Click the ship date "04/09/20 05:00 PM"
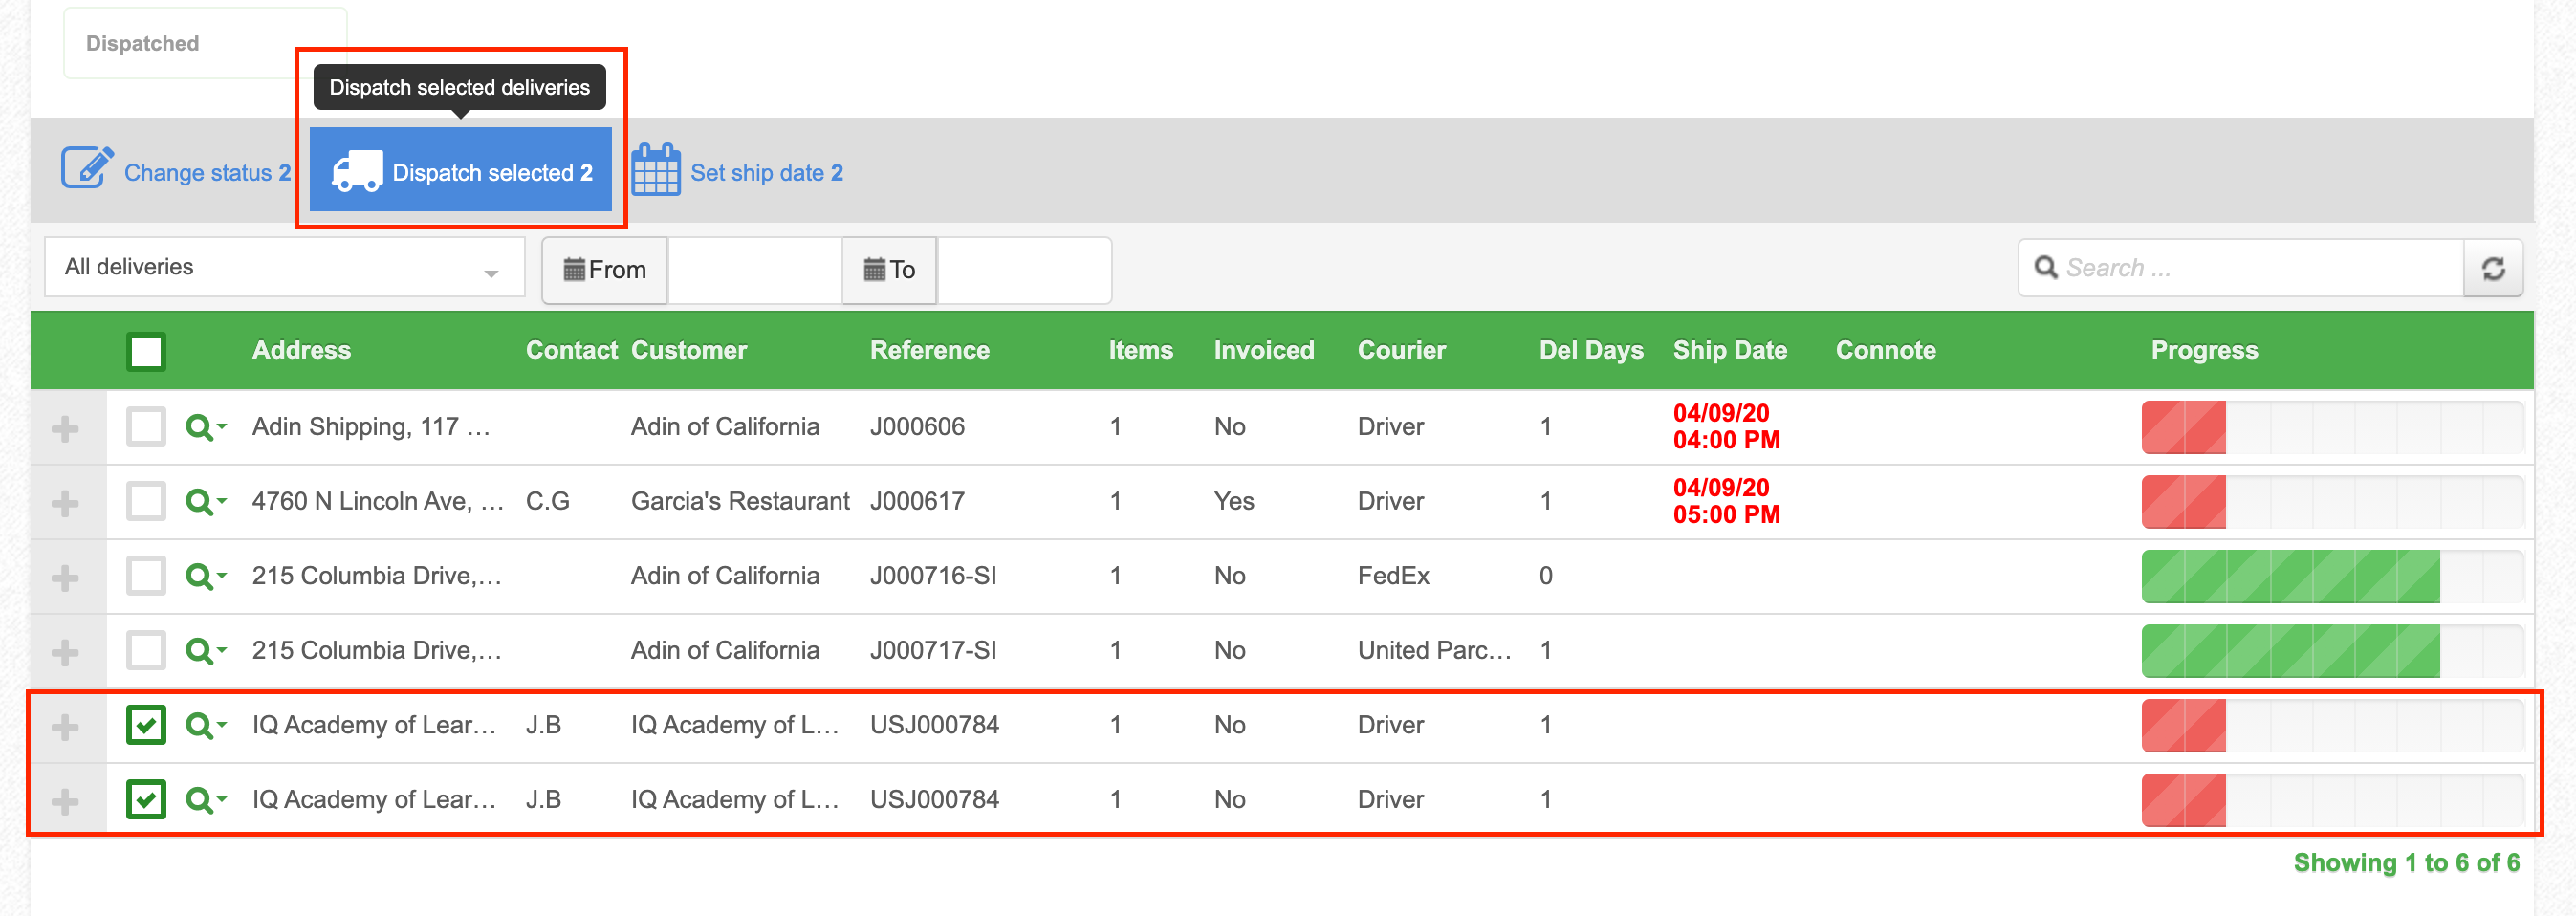The height and width of the screenshot is (916, 2576). click(x=1727, y=501)
